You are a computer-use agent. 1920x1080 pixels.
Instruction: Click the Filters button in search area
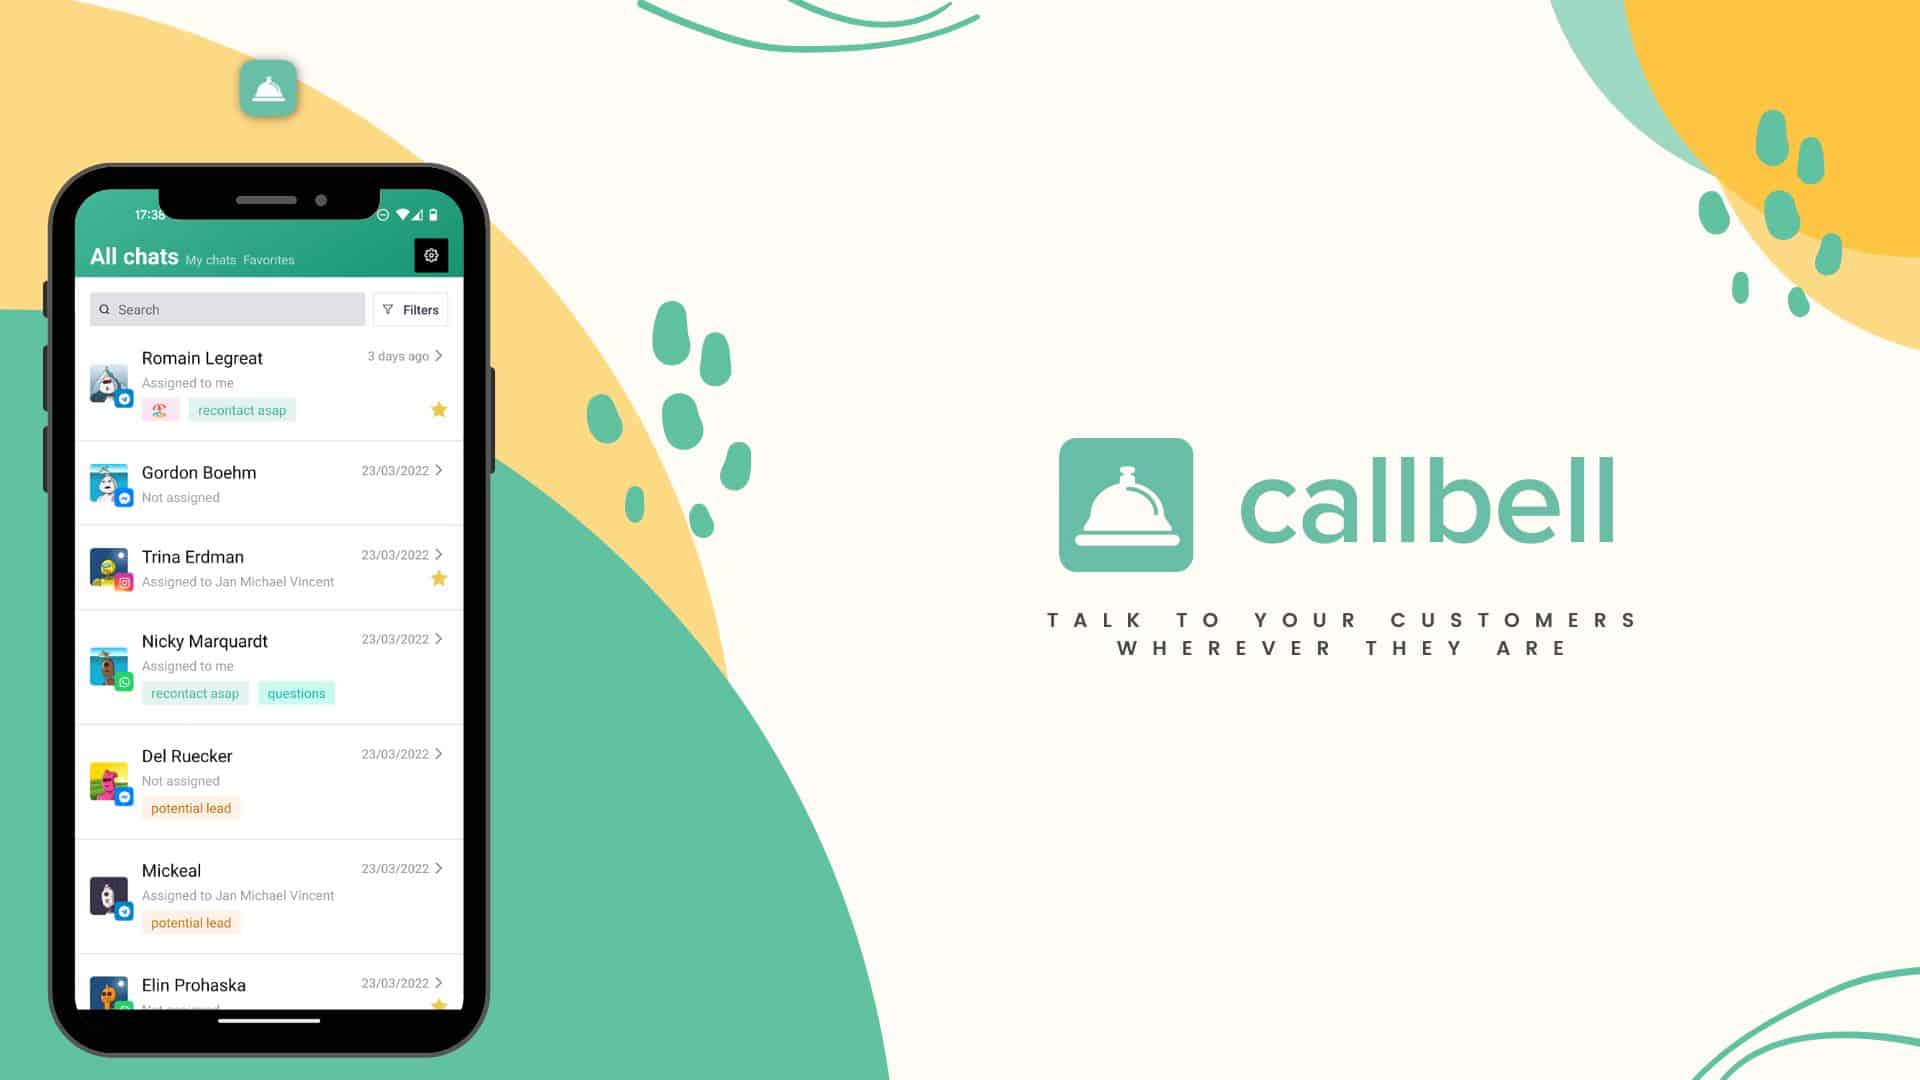pyautogui.click(x=411, y=309)
